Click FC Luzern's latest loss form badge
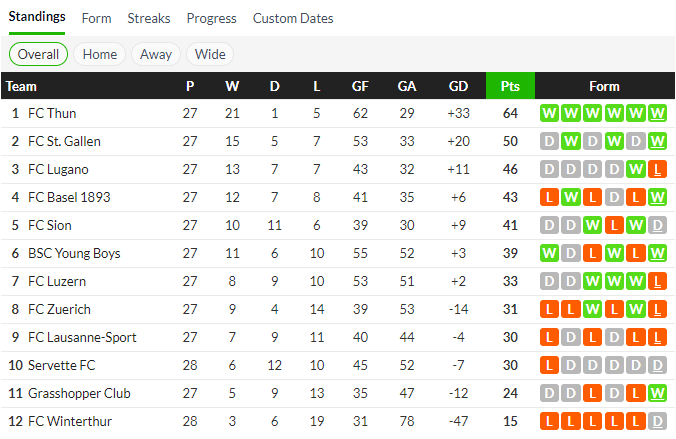This screenshot has width=676, height=439. [657, 281]
